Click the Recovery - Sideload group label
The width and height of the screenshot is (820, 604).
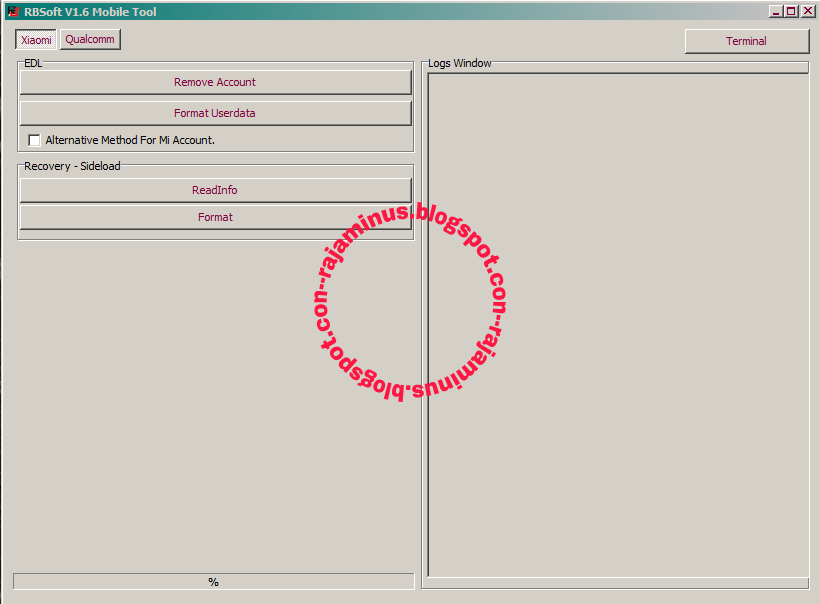[72, 166]
